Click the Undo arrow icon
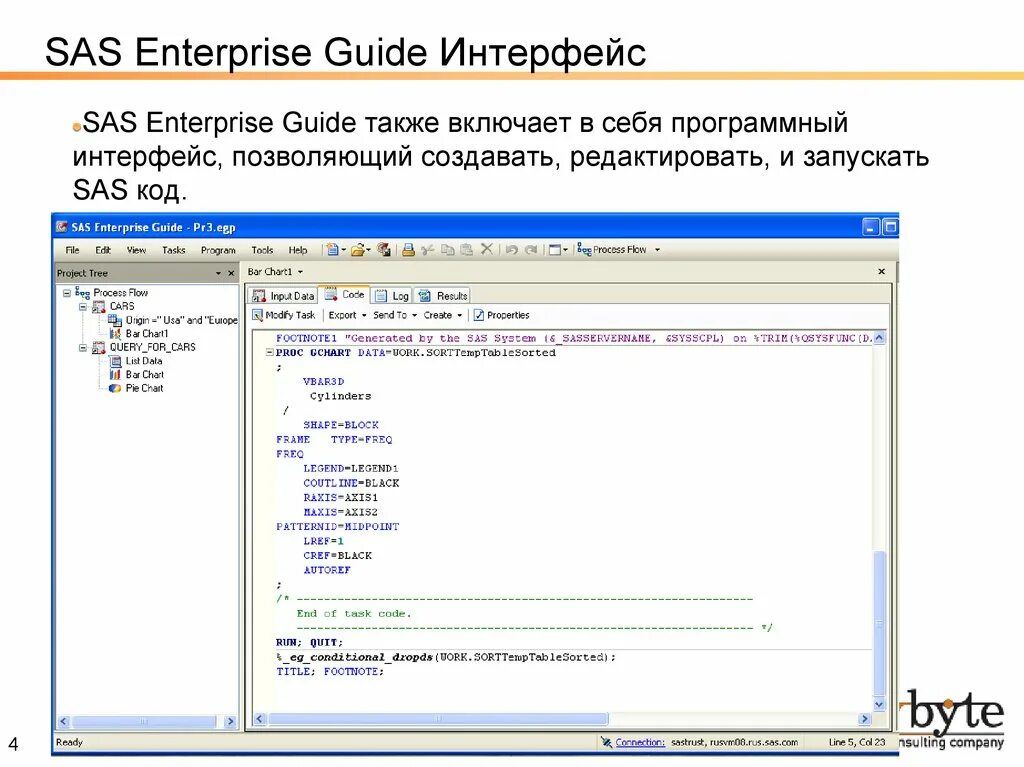 coord(511,250)
